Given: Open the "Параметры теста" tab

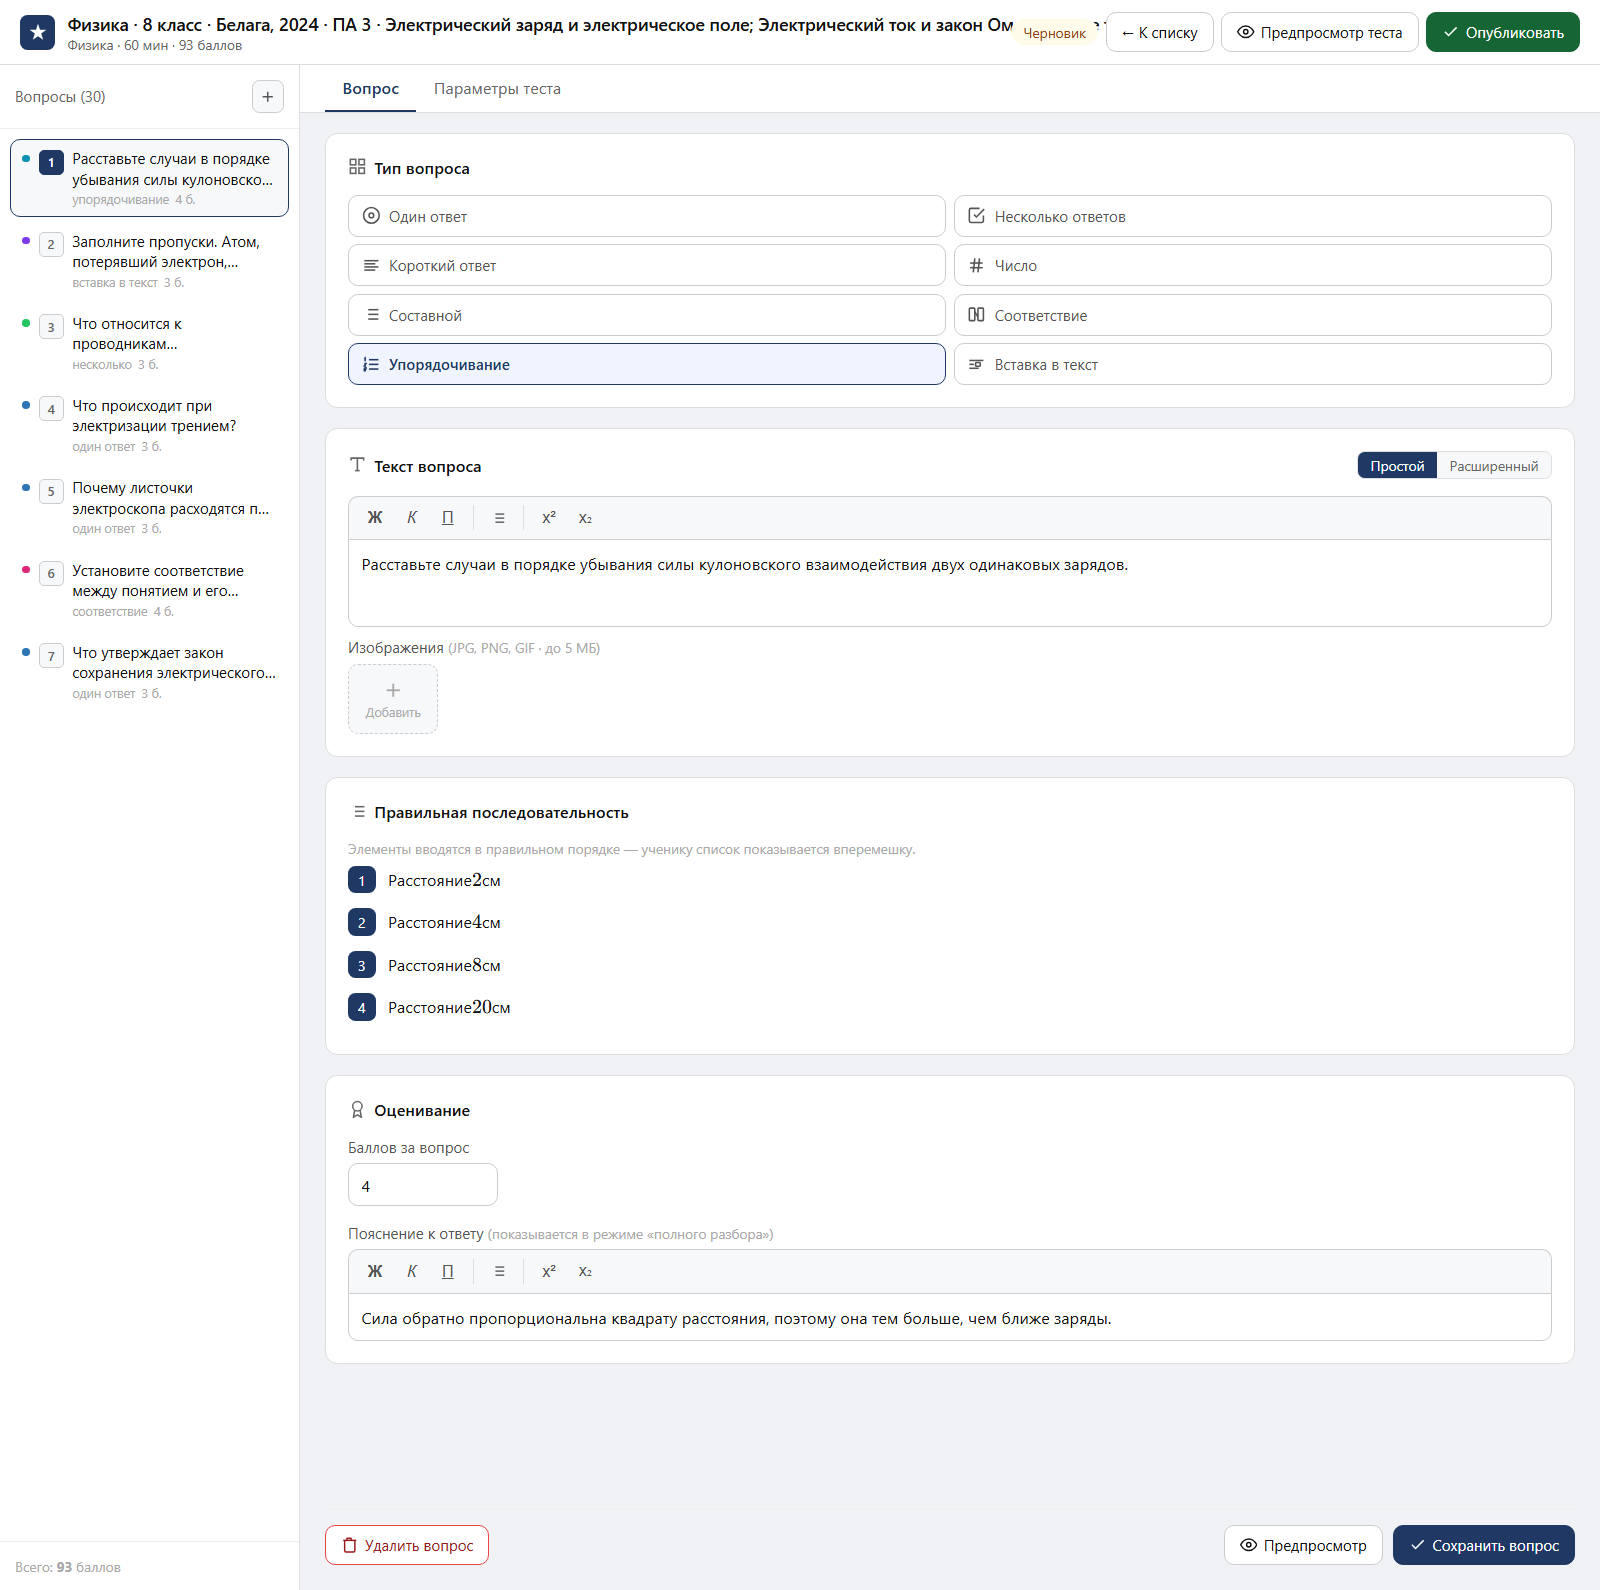Looking at the screenshot, I should (x=497, y=89).
